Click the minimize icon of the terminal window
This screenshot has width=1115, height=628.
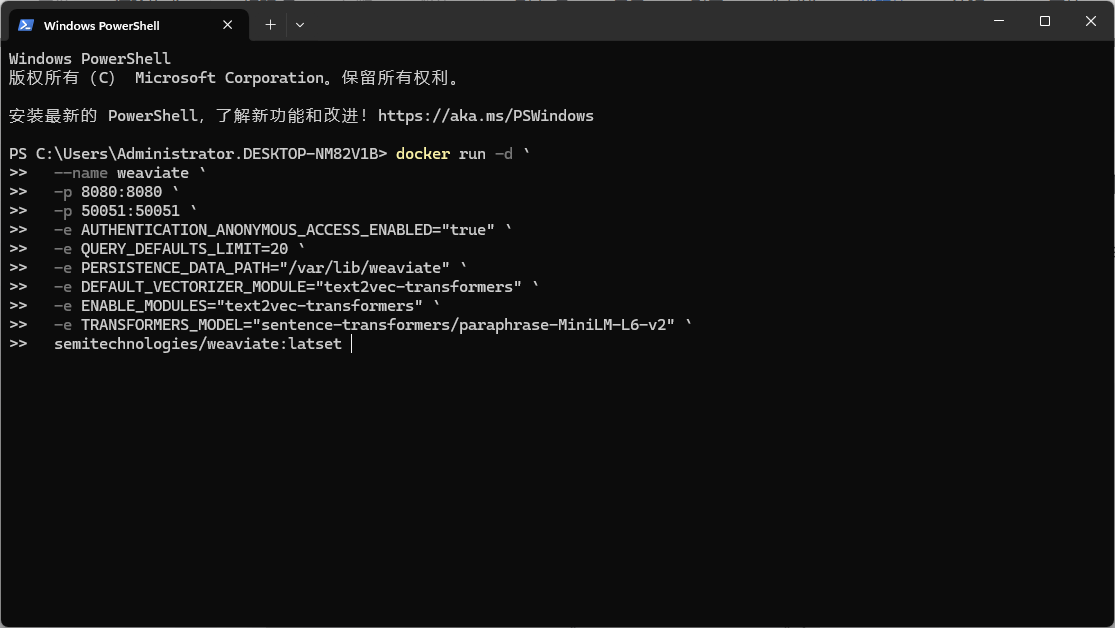click(999, 21)
